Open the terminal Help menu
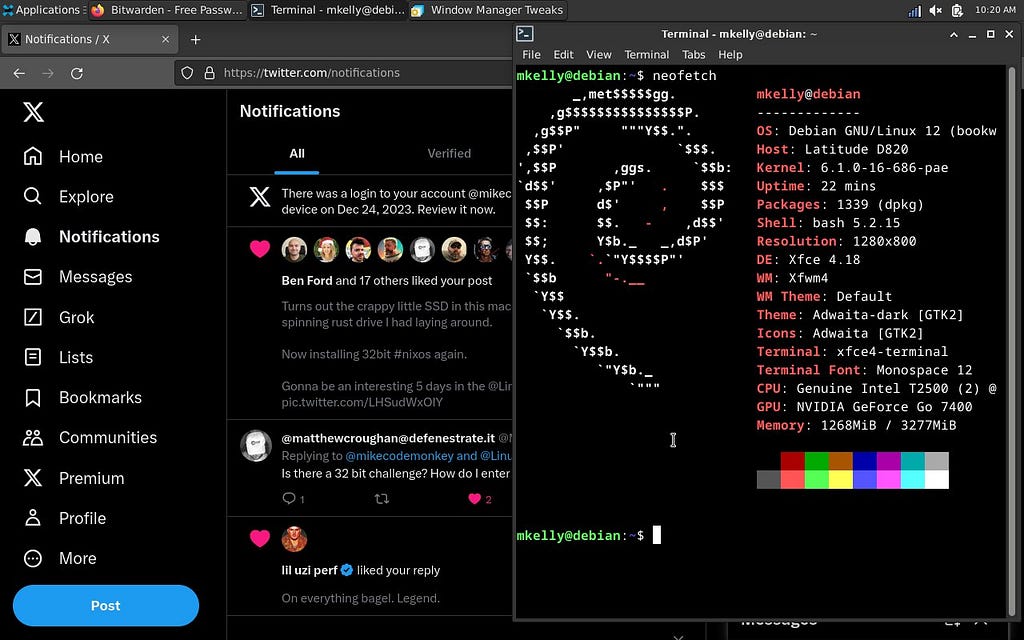This screenshot has width=1024, height=640. 730,55
